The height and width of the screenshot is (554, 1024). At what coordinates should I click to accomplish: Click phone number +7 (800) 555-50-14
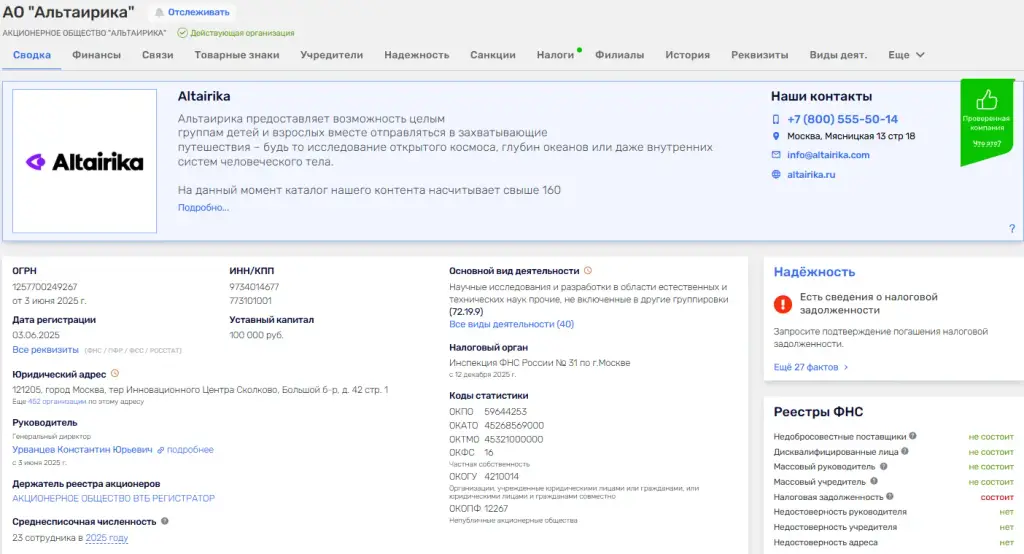coord(842,120)
